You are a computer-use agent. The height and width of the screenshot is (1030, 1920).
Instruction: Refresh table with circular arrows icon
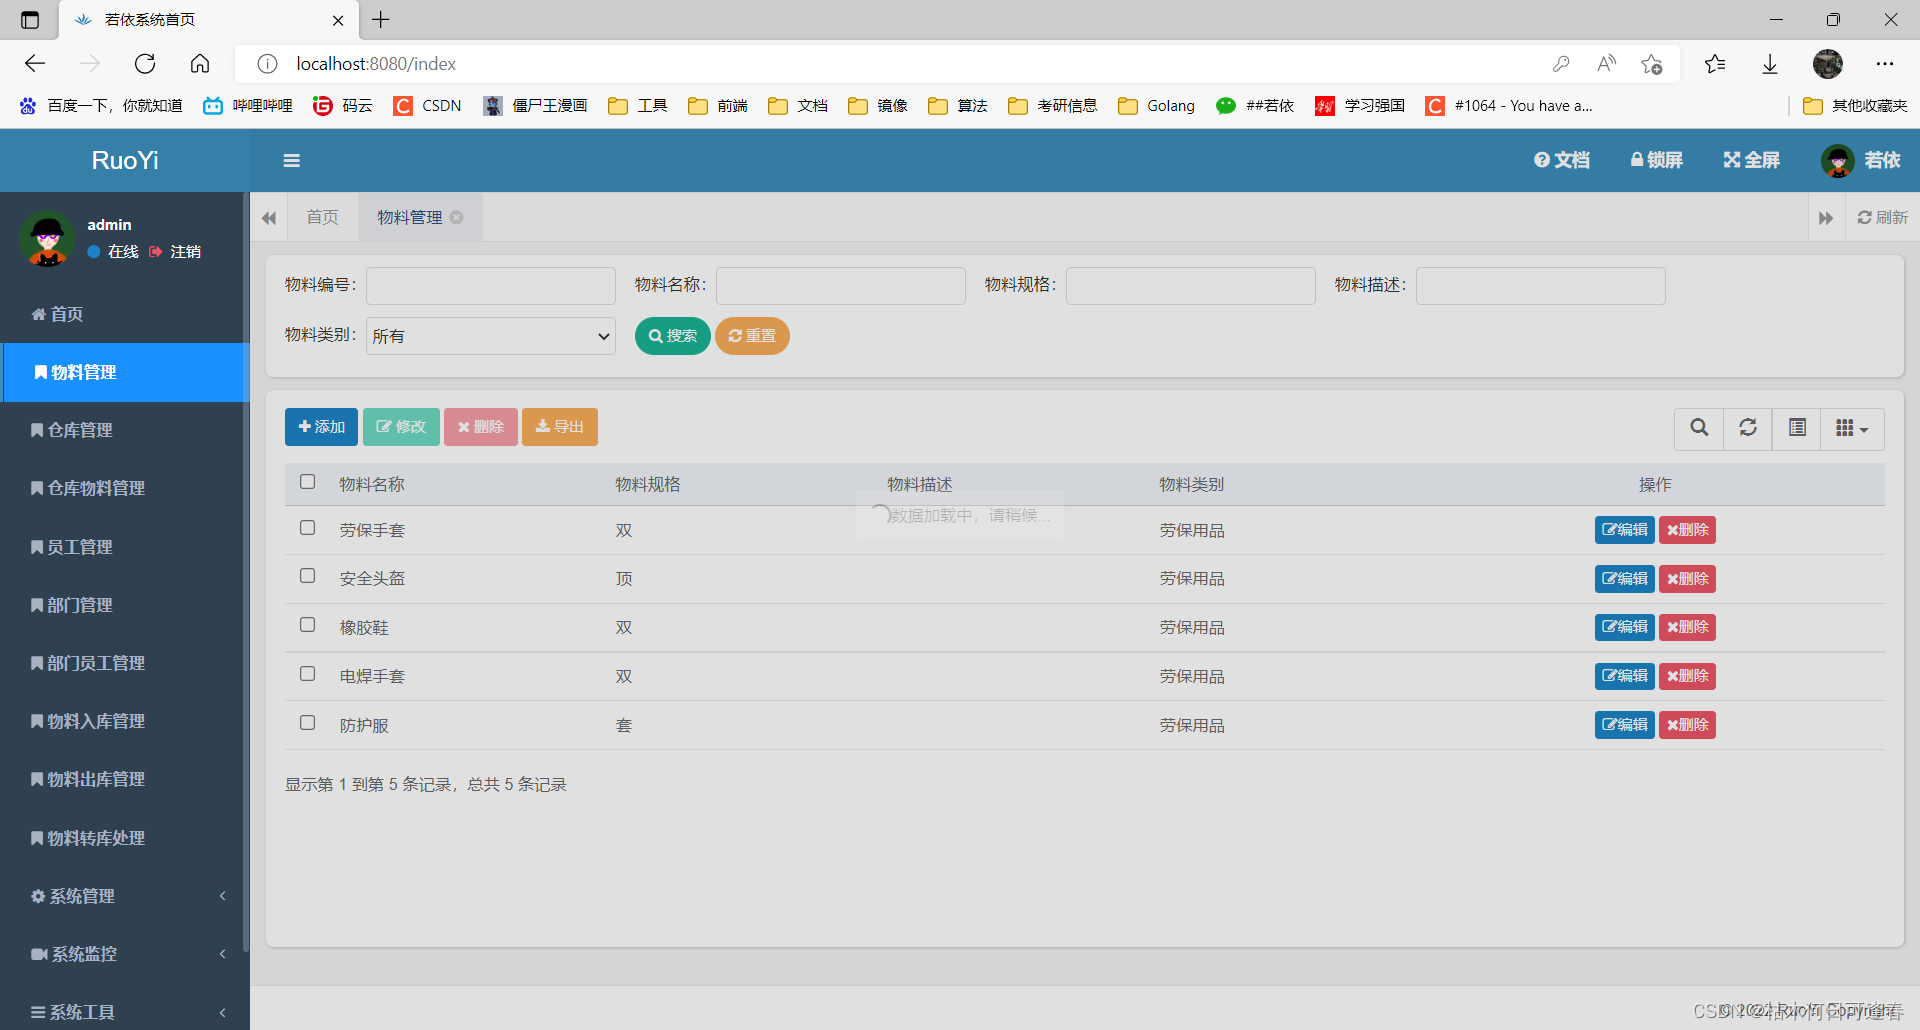1748,428
